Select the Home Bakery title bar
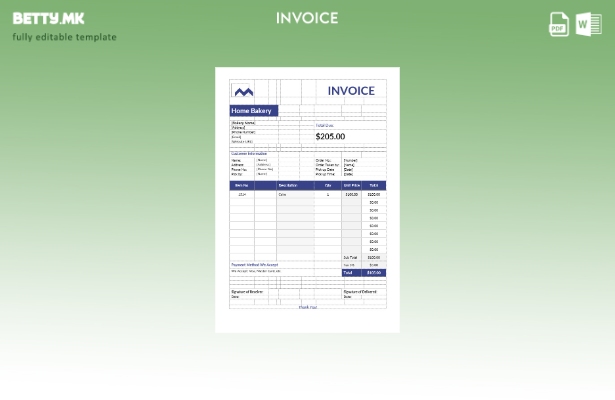Viewport: 615px width, 400px height. pyautogui.click(x=254, y=111)
